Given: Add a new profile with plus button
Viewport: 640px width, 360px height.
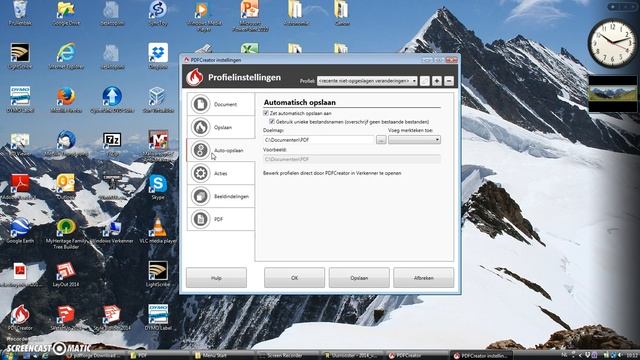Looking at the screenshot, I should [x=437, y=81].
